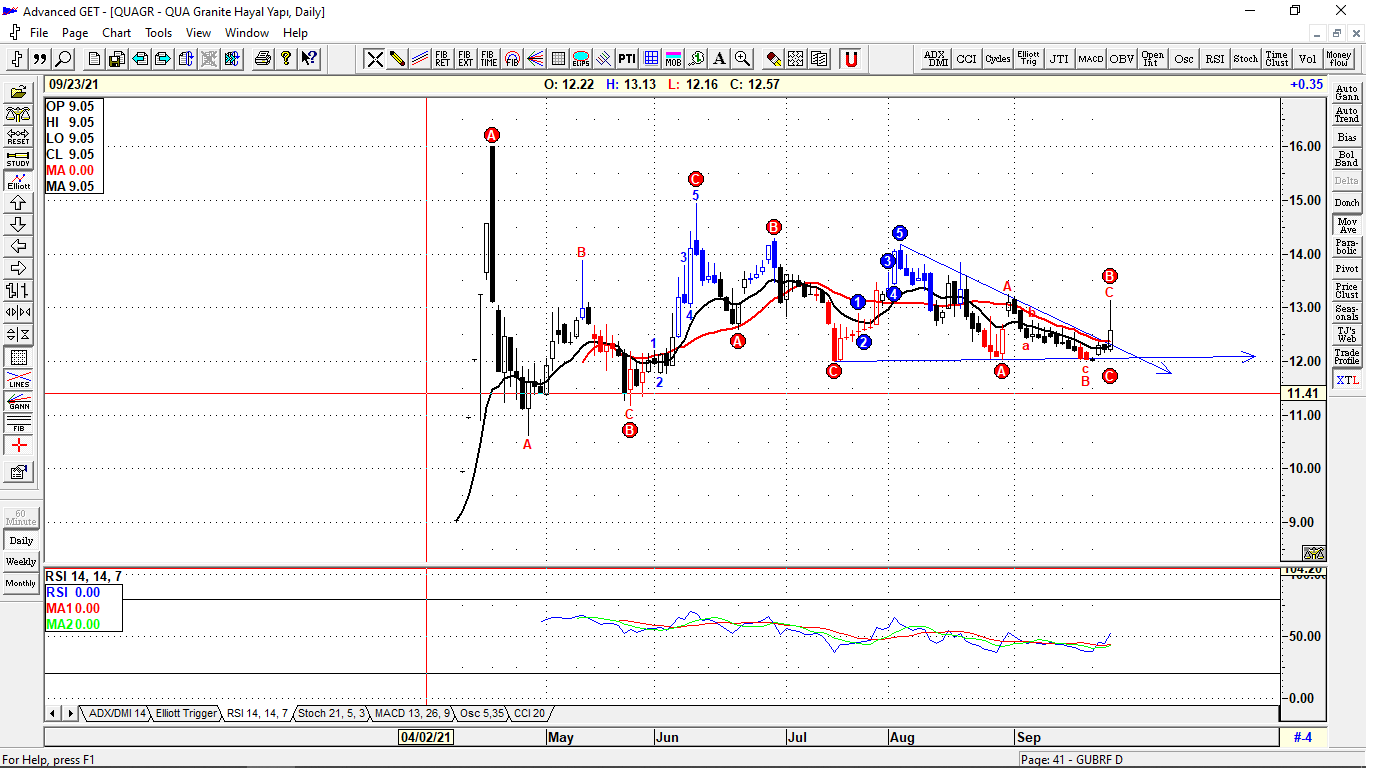Toggle the Bias overlay button
The image size is (1380, 768).
pos(1347,137)
